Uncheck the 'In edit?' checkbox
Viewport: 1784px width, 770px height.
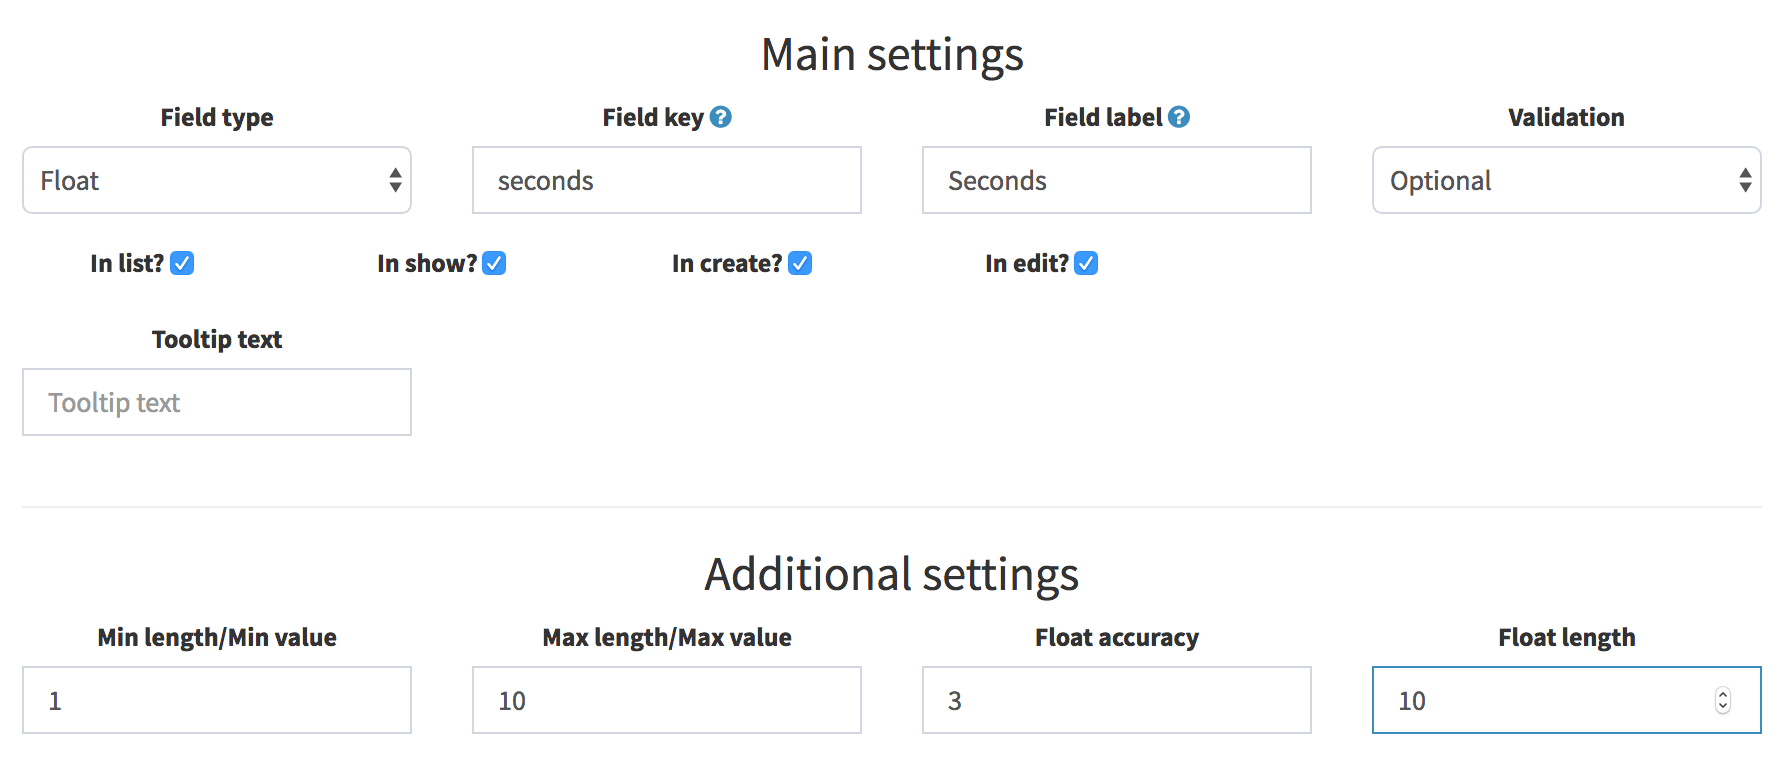click(x=1085, y=263)
